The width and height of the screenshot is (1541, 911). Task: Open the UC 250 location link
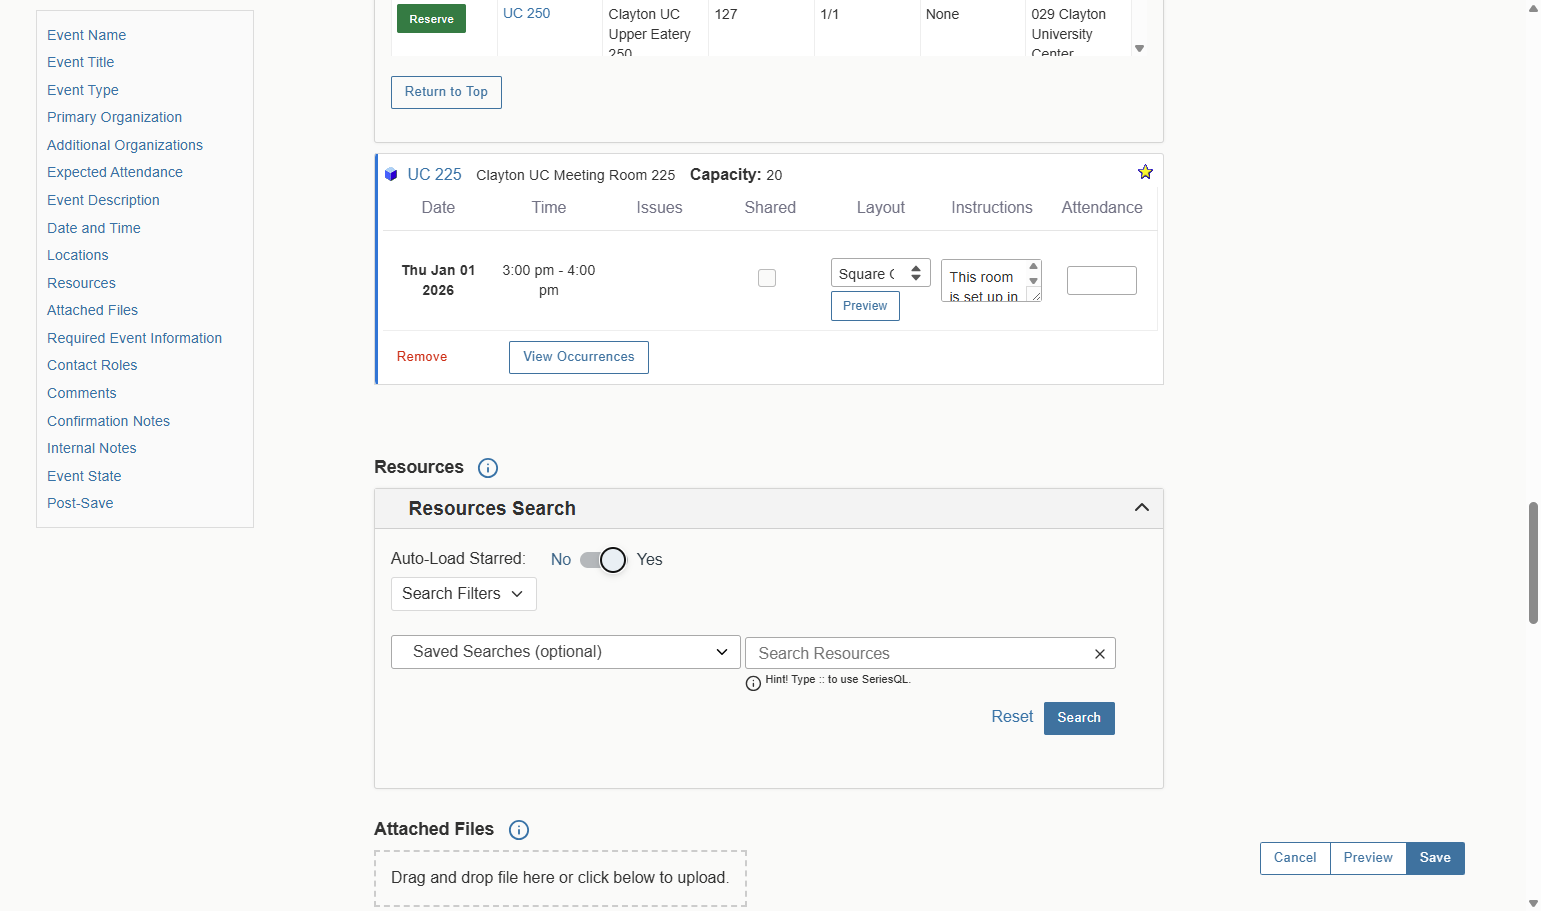tap(526, 14)
